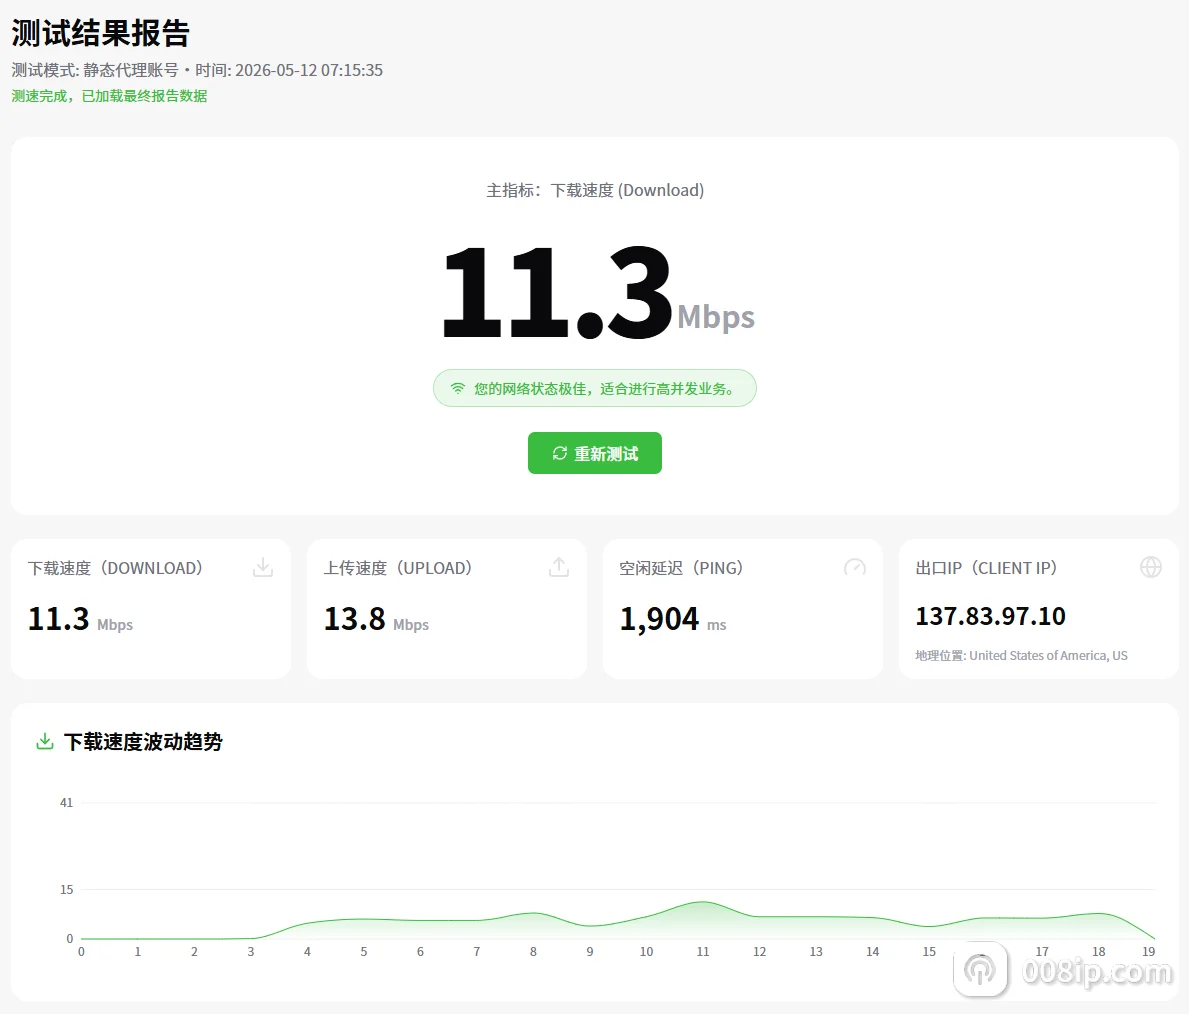Click the 出口IP (CLIENT IP) card label

click(x=986, y=568)
